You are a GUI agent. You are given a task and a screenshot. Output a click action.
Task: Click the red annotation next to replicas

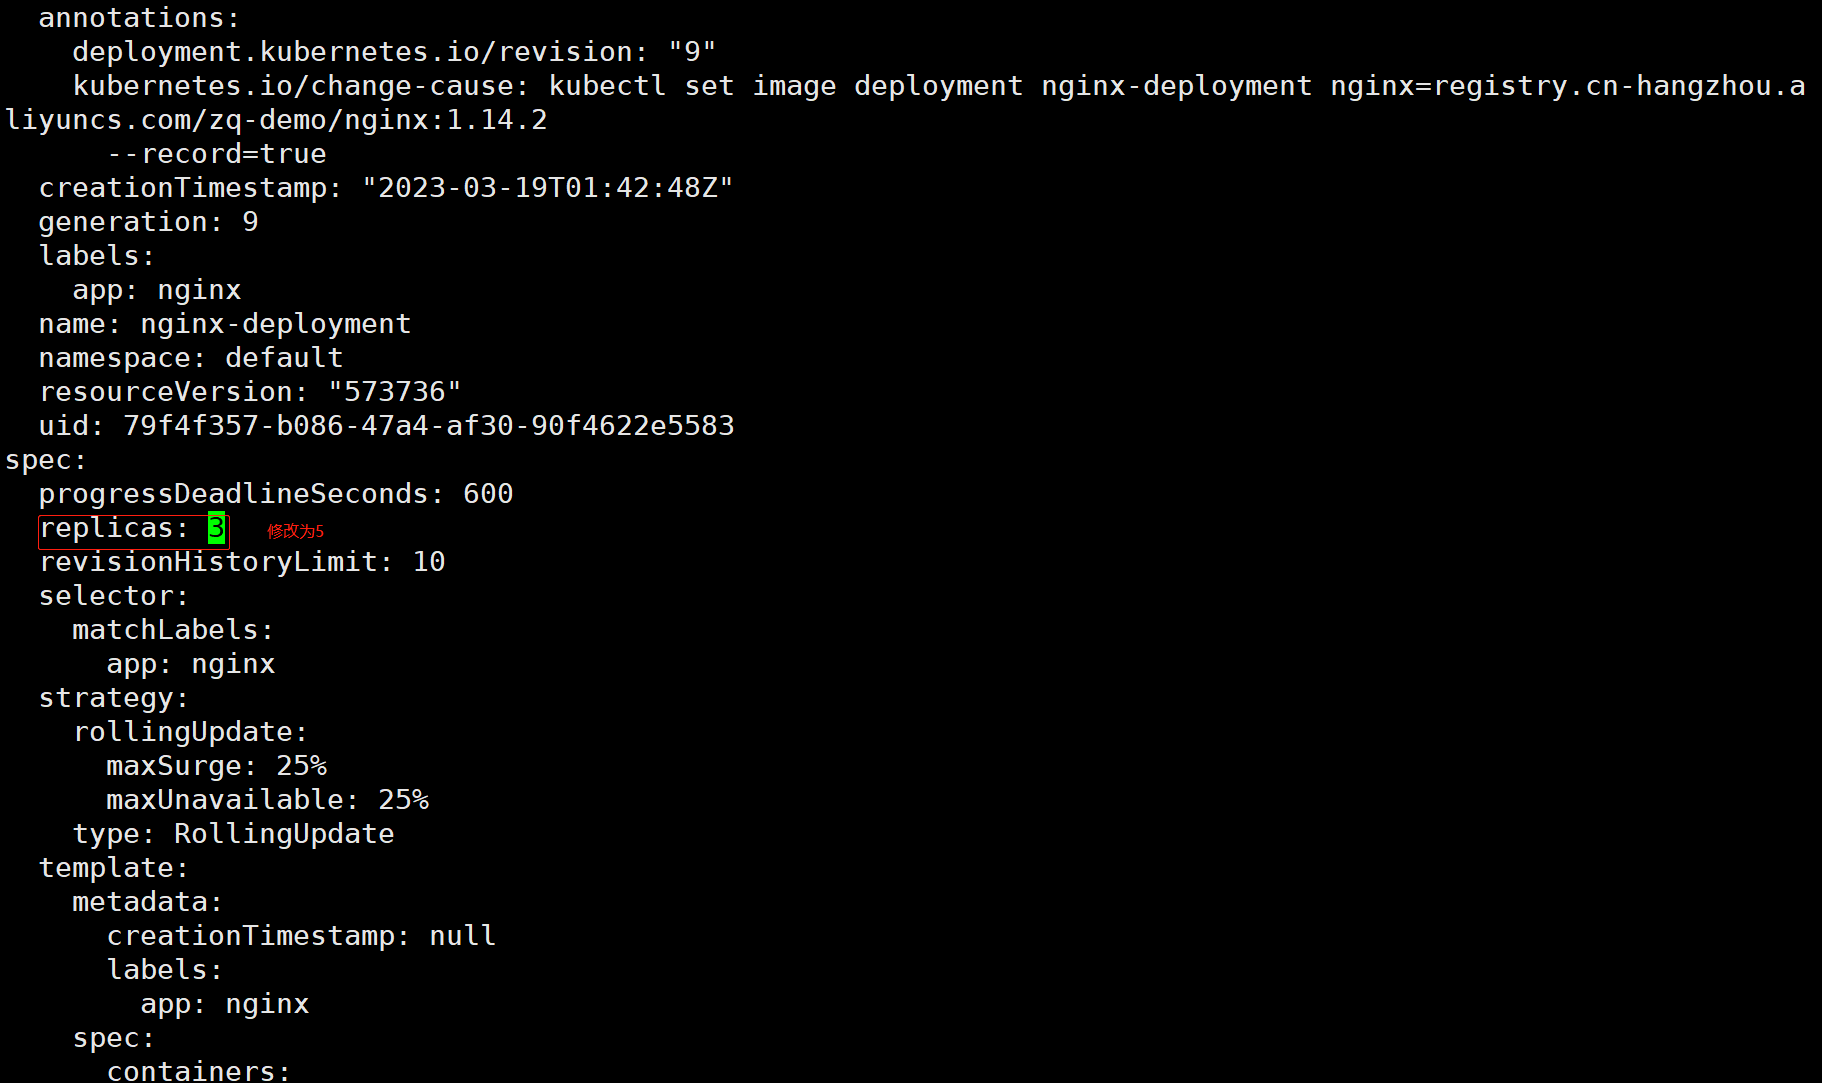(296, 531)
